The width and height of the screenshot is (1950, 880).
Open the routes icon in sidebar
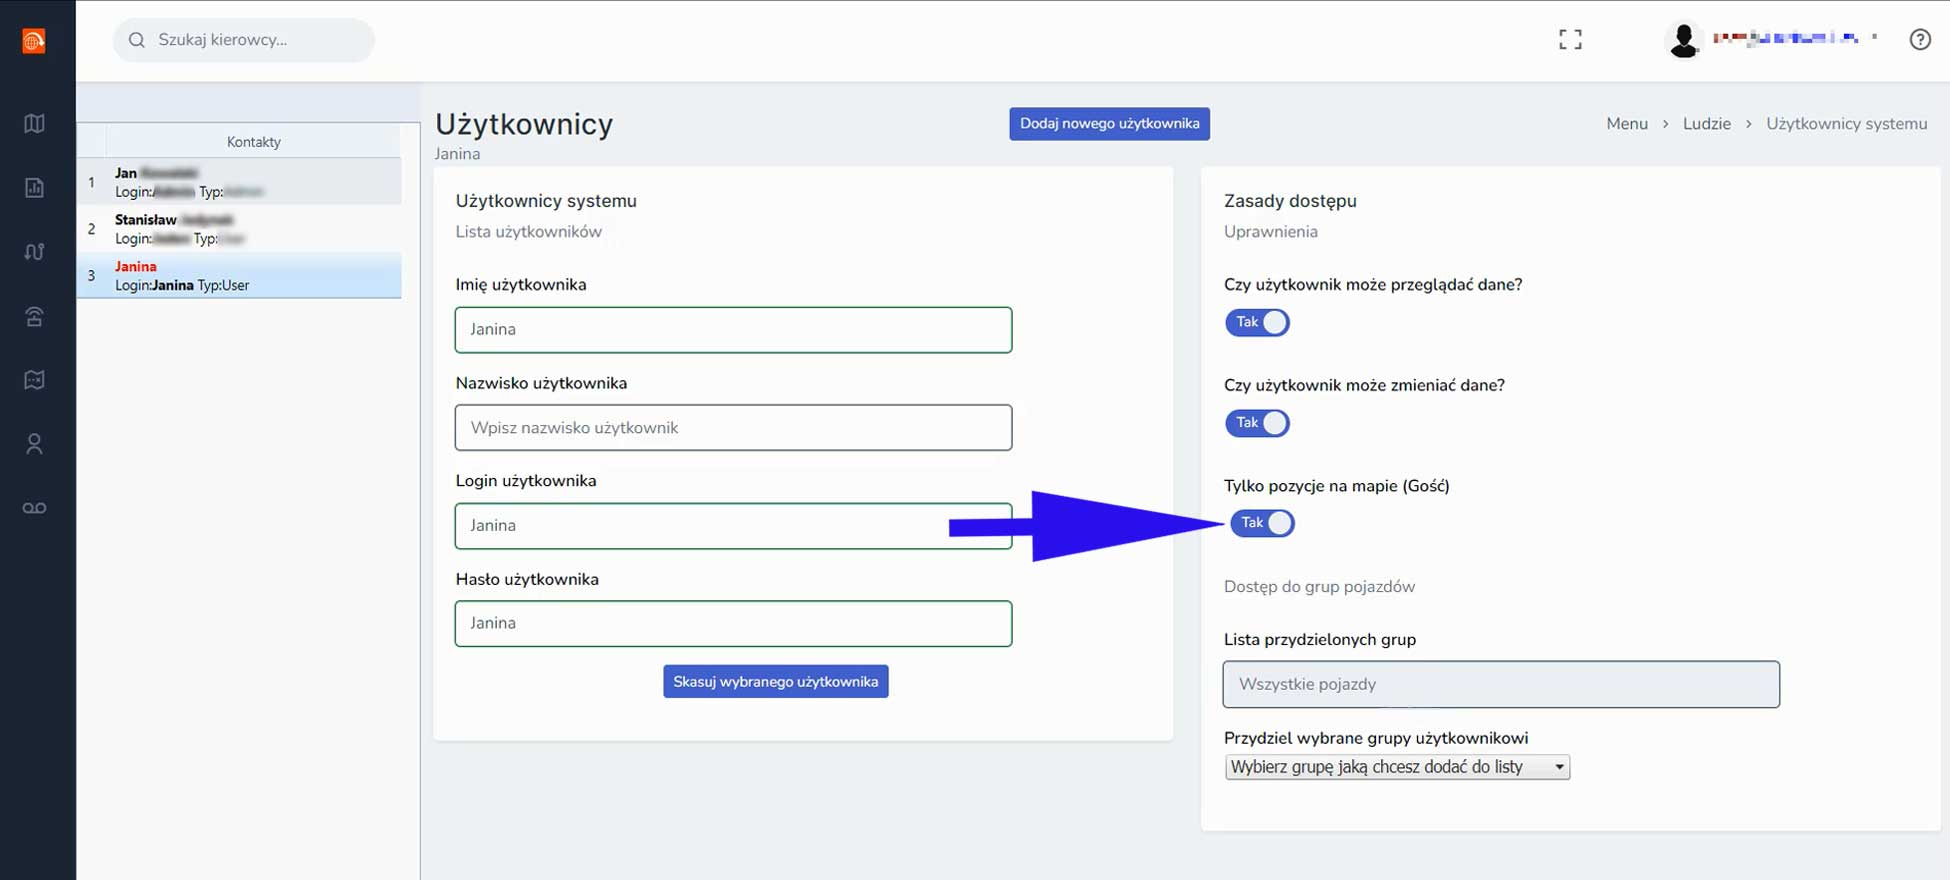(x=34, y=252)
